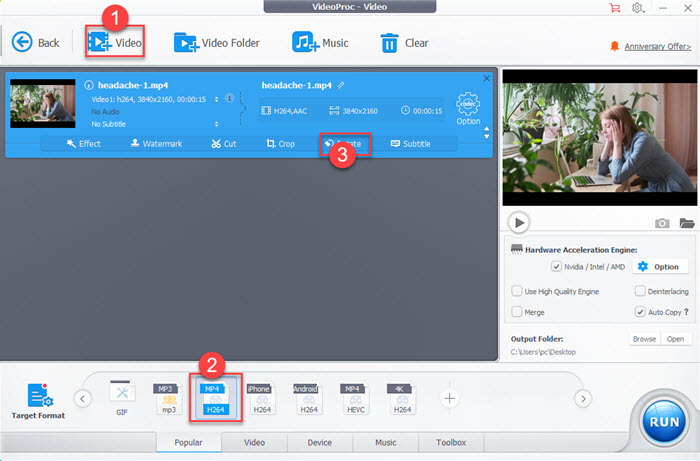Switch to the Device tab

pos(320,442)
